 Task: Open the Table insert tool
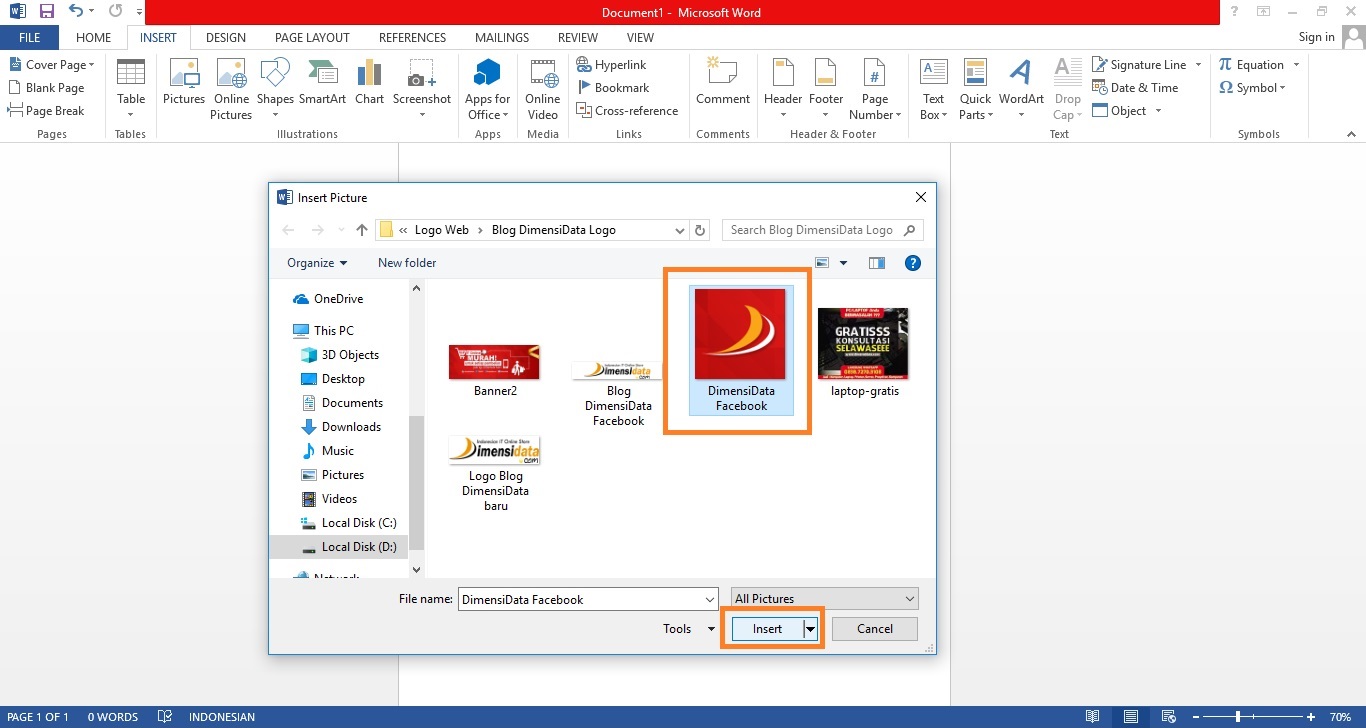pos(131,88)
